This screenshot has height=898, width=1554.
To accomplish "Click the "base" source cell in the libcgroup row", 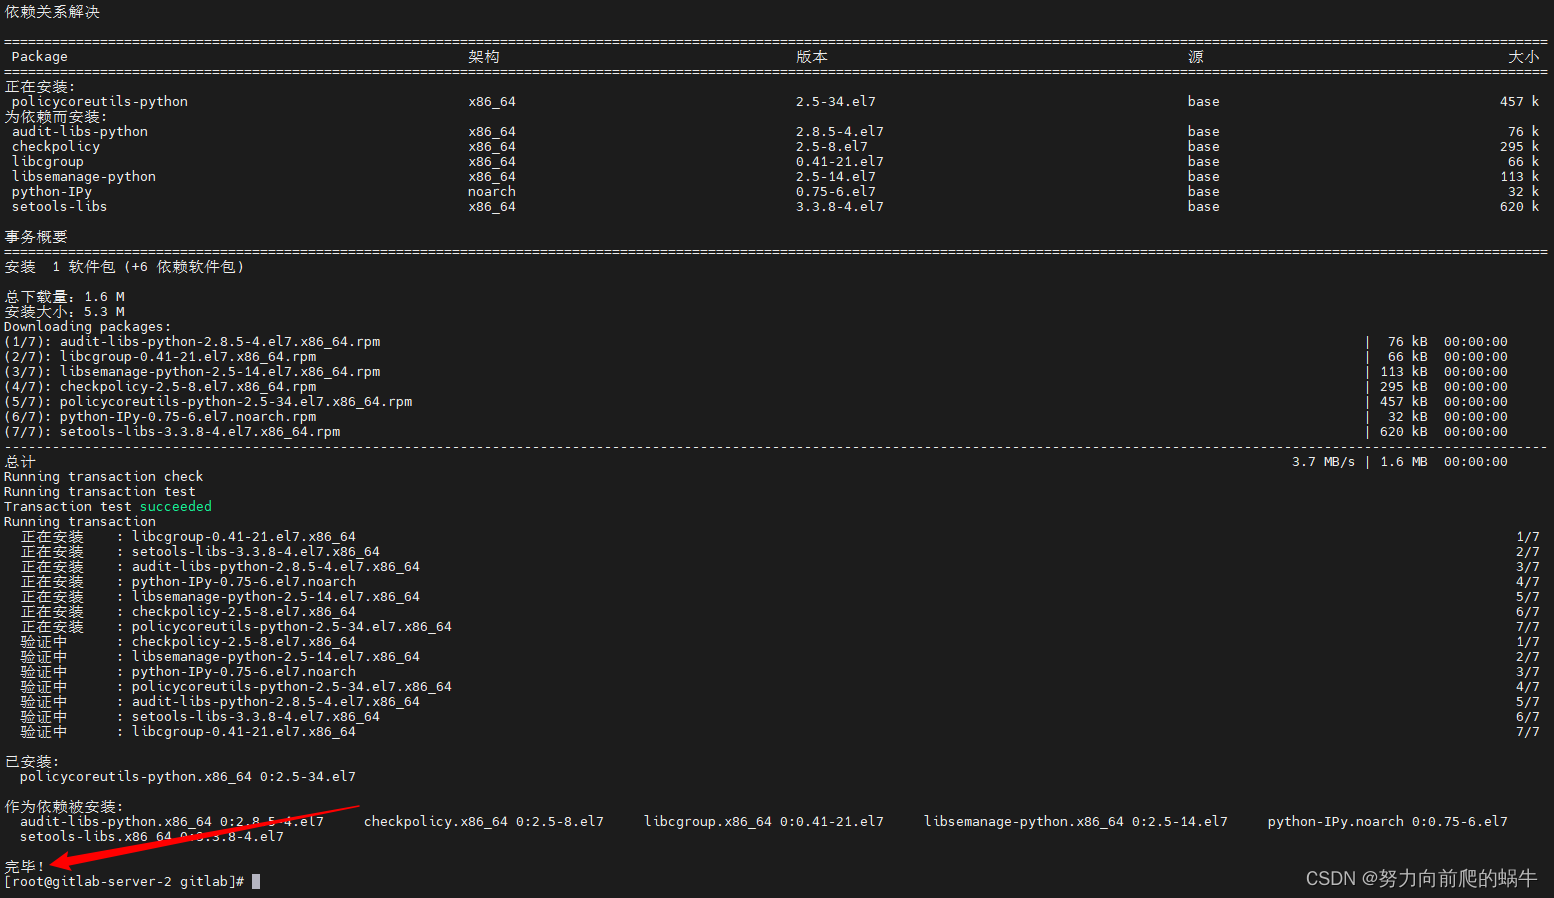I will click(1204, 162).
